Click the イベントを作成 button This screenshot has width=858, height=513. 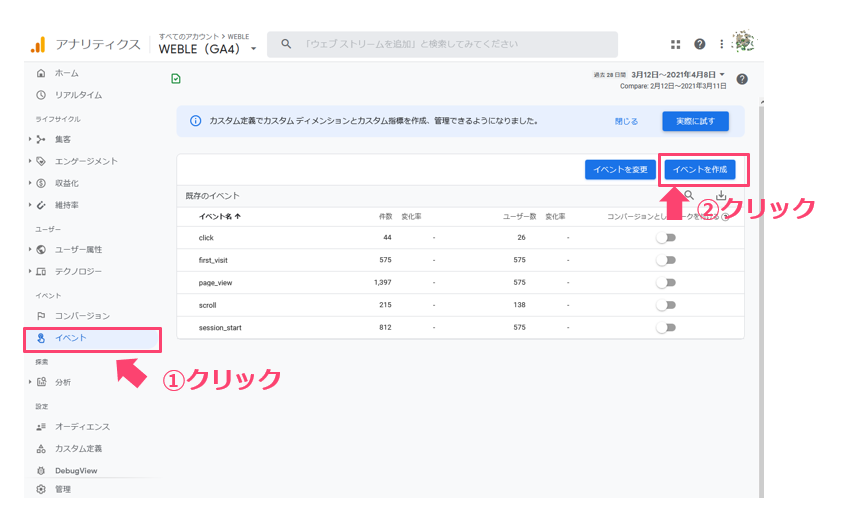click(x=700, y=170)
